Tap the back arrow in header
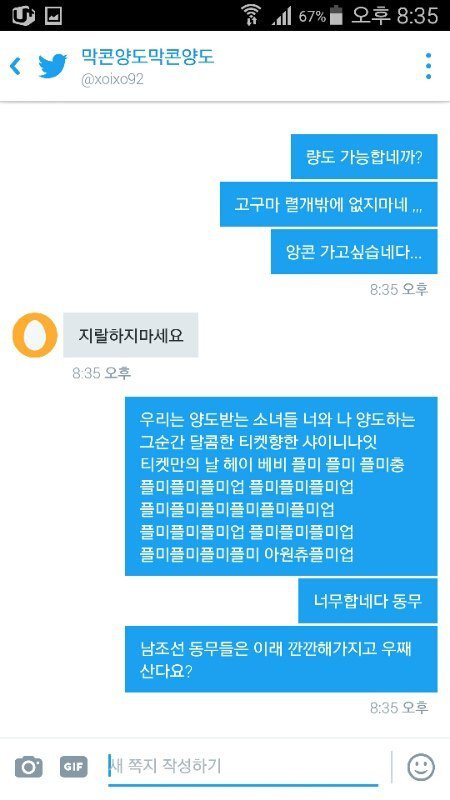 pos(15,66)
